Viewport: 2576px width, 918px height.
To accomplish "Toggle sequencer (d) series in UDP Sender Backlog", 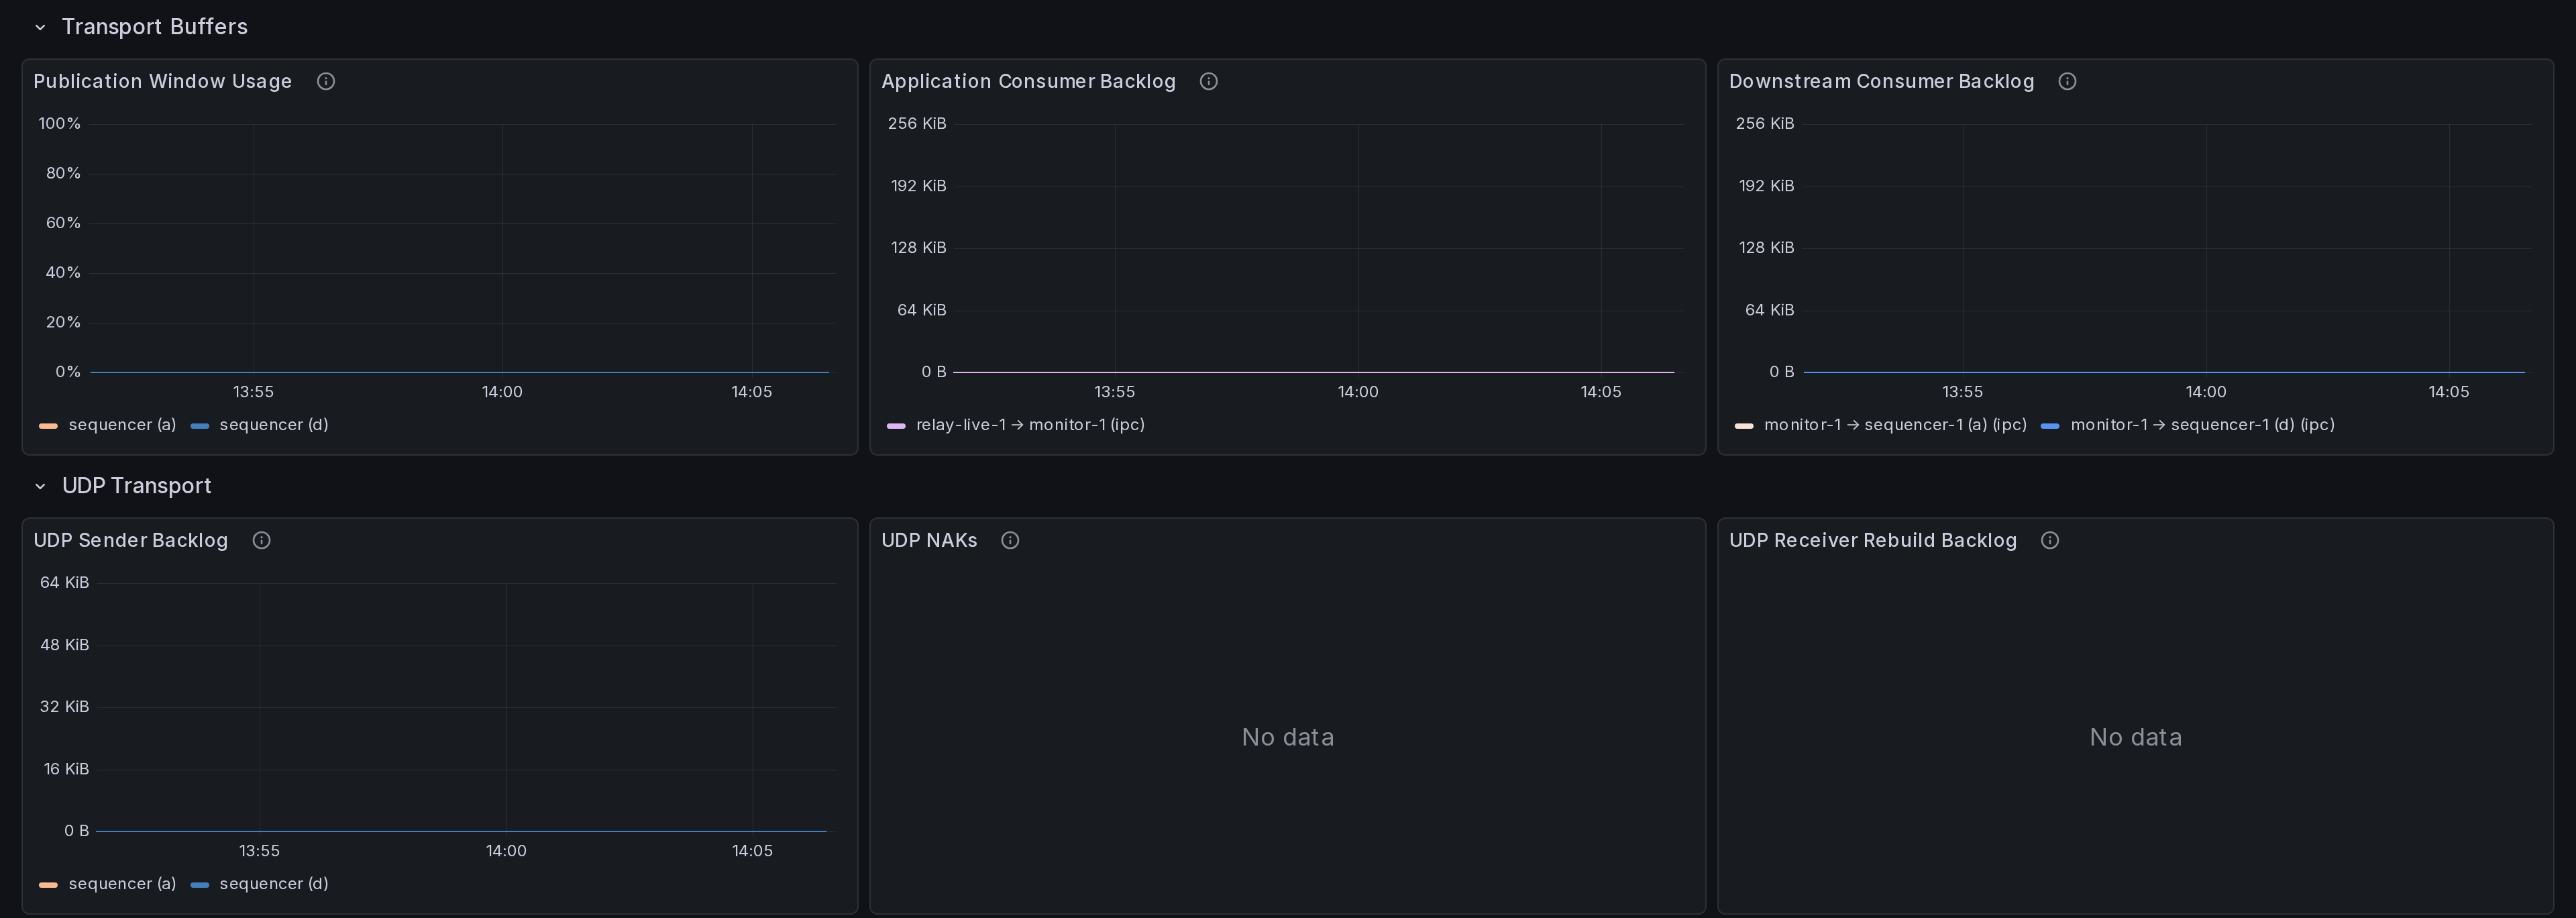I will [274, 884].
